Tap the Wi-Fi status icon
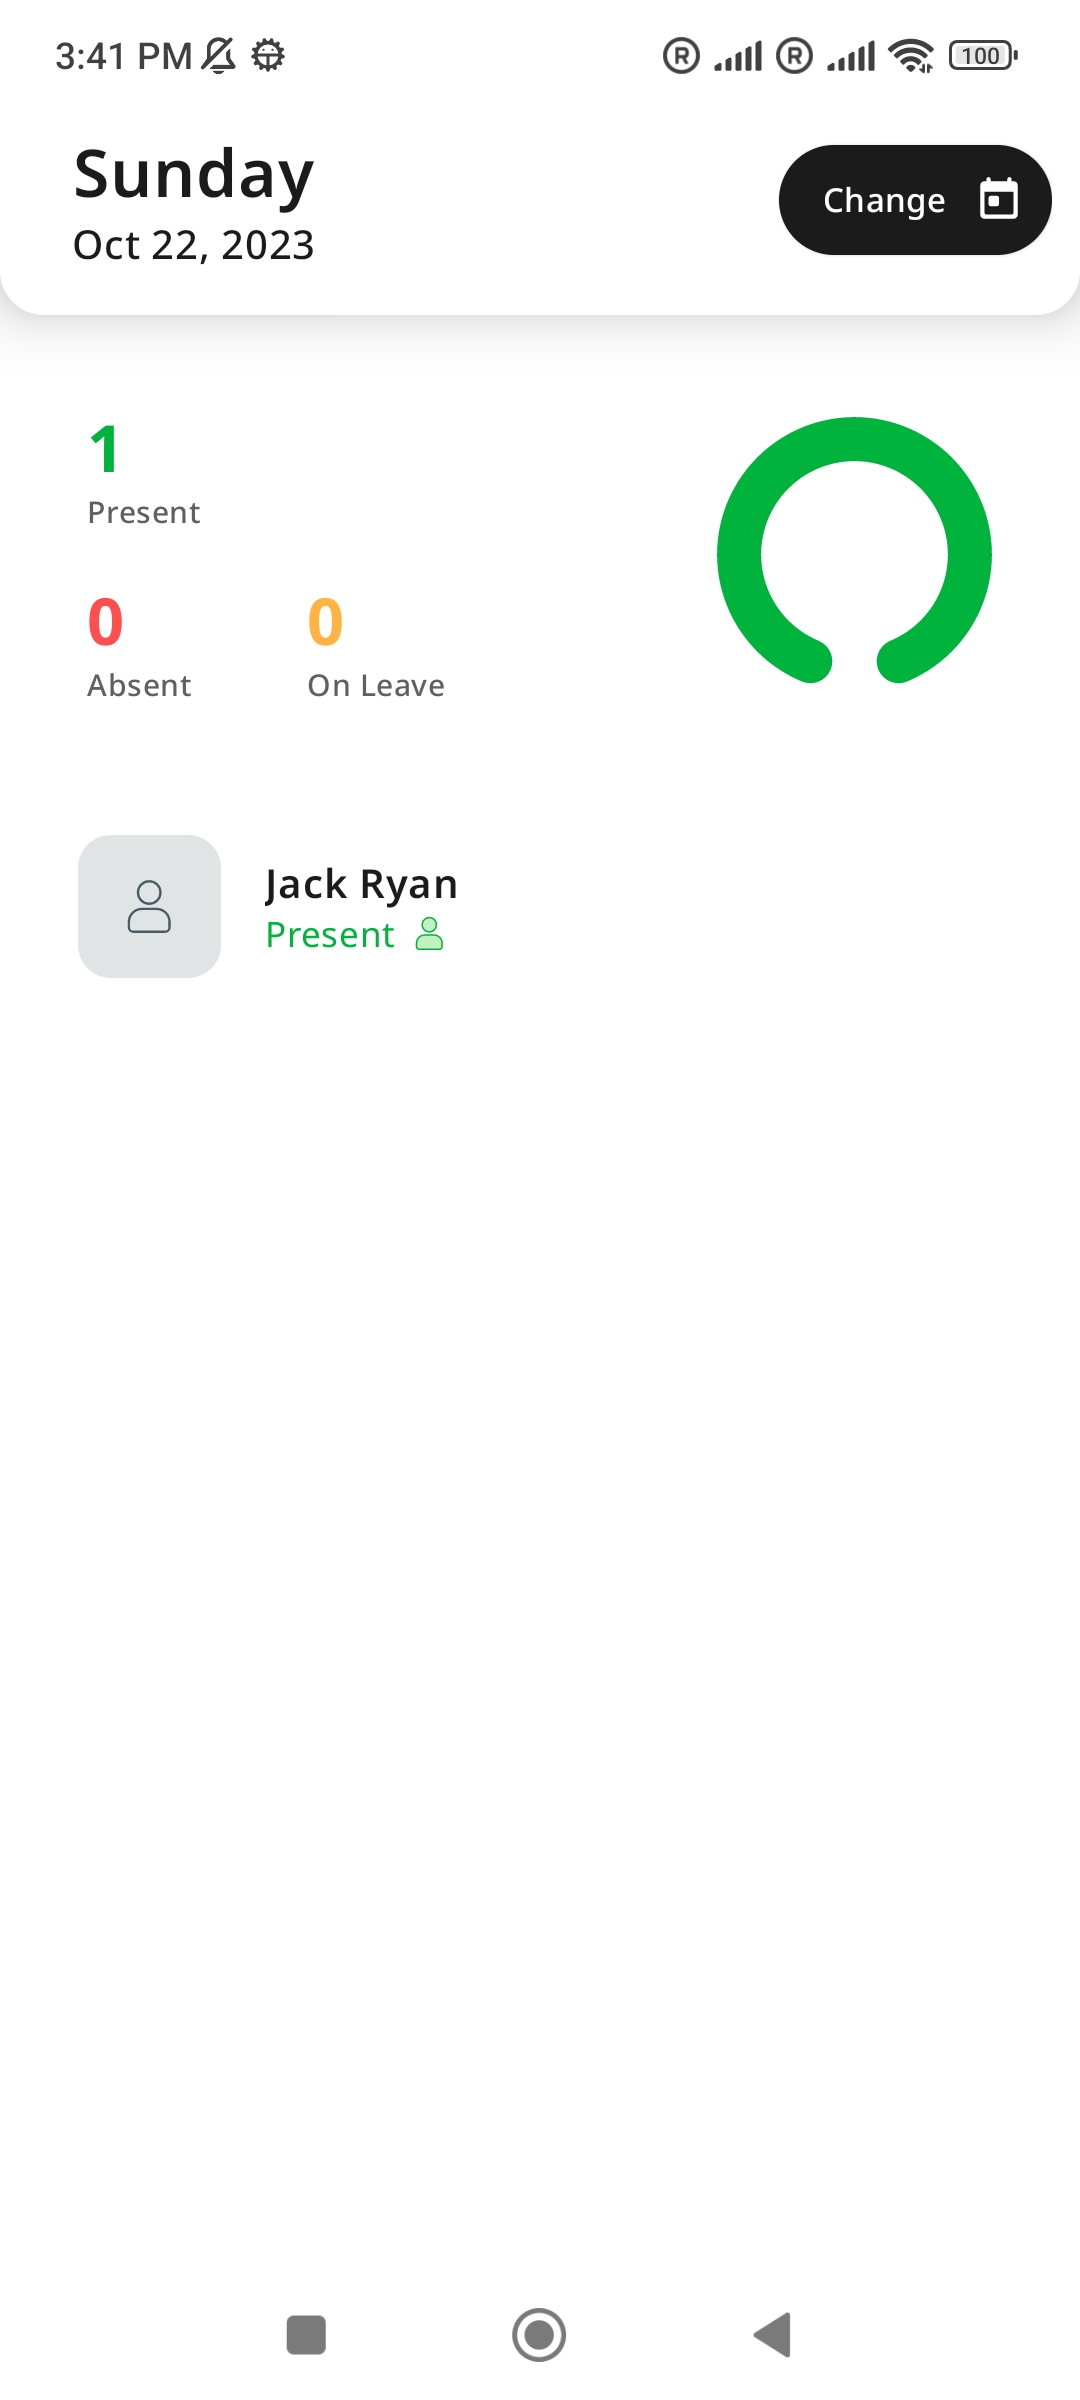 coord(911,56)
